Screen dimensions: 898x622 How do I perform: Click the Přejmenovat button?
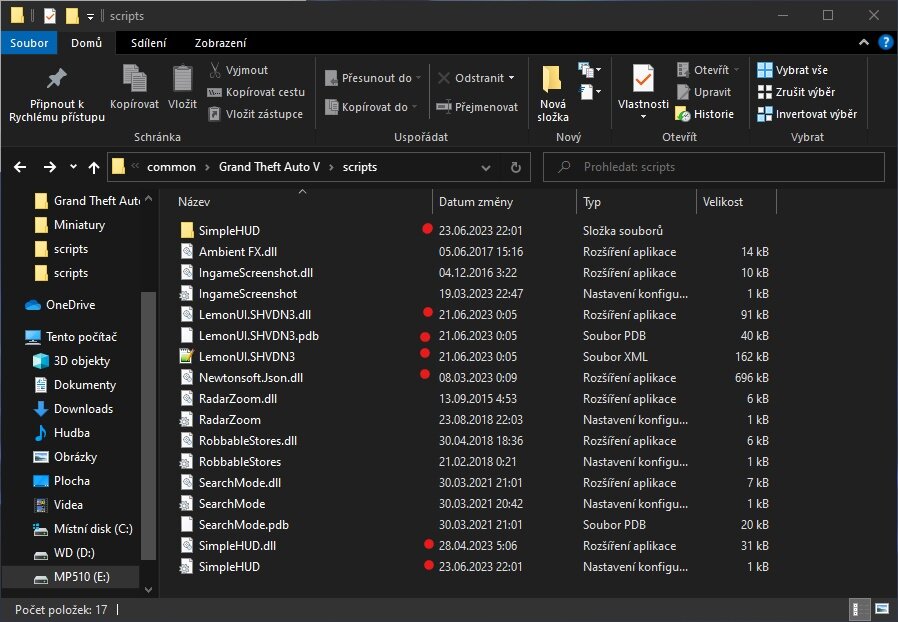pyautogui.click(x=477, y=107)
